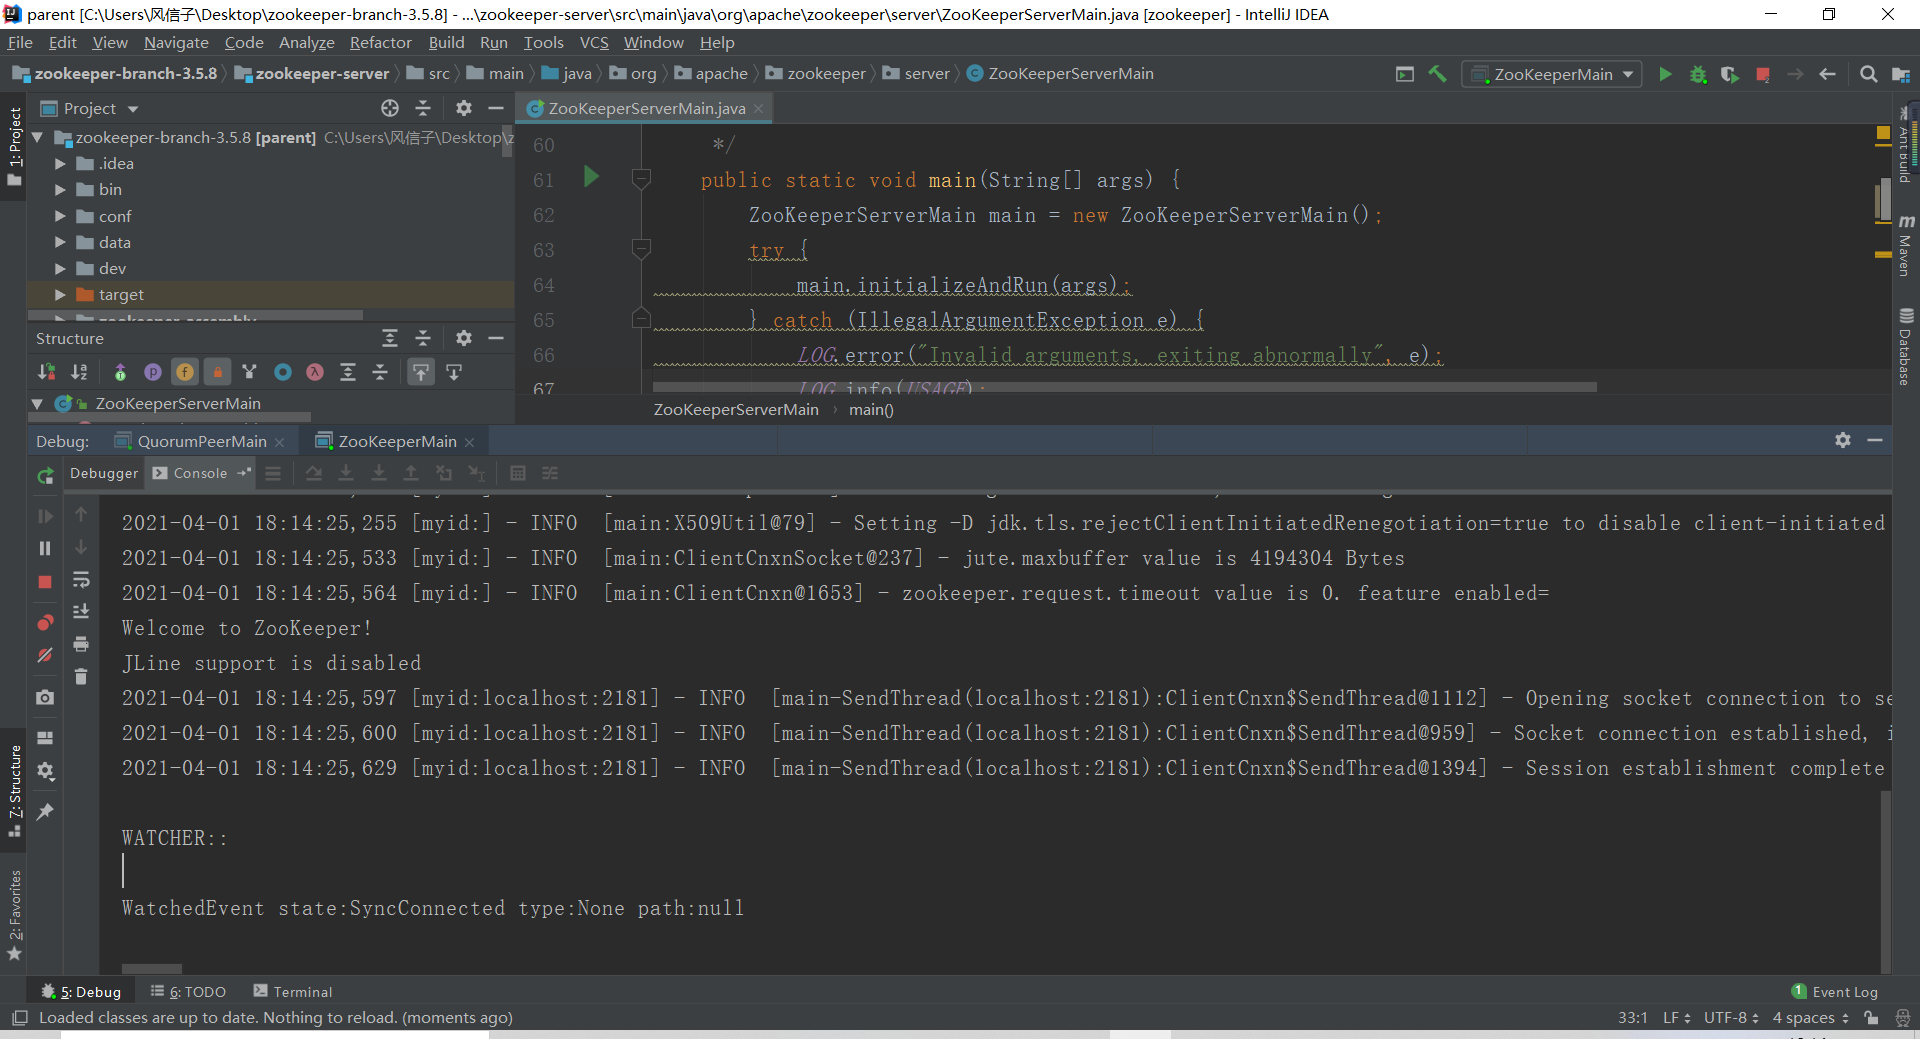Open the debug panel settings gear
The image size is (1920, 1039).
[x=1843, y=440]
